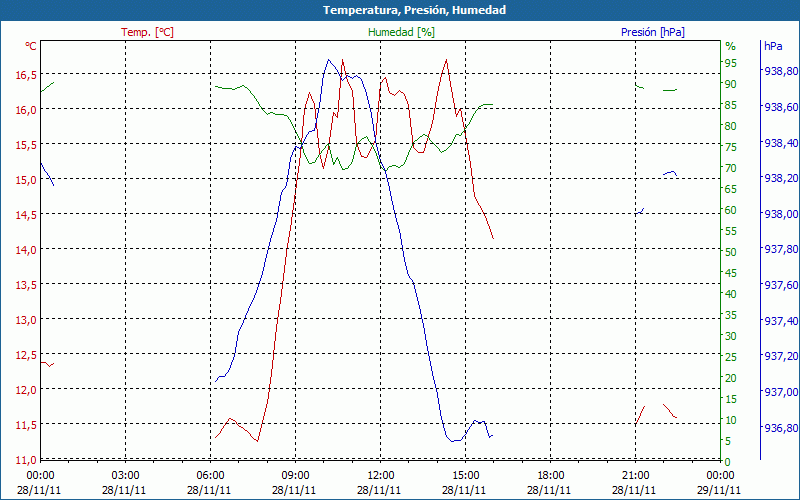
Task: Click the 0 humidity axis value
Action: [x=728, y=462]
